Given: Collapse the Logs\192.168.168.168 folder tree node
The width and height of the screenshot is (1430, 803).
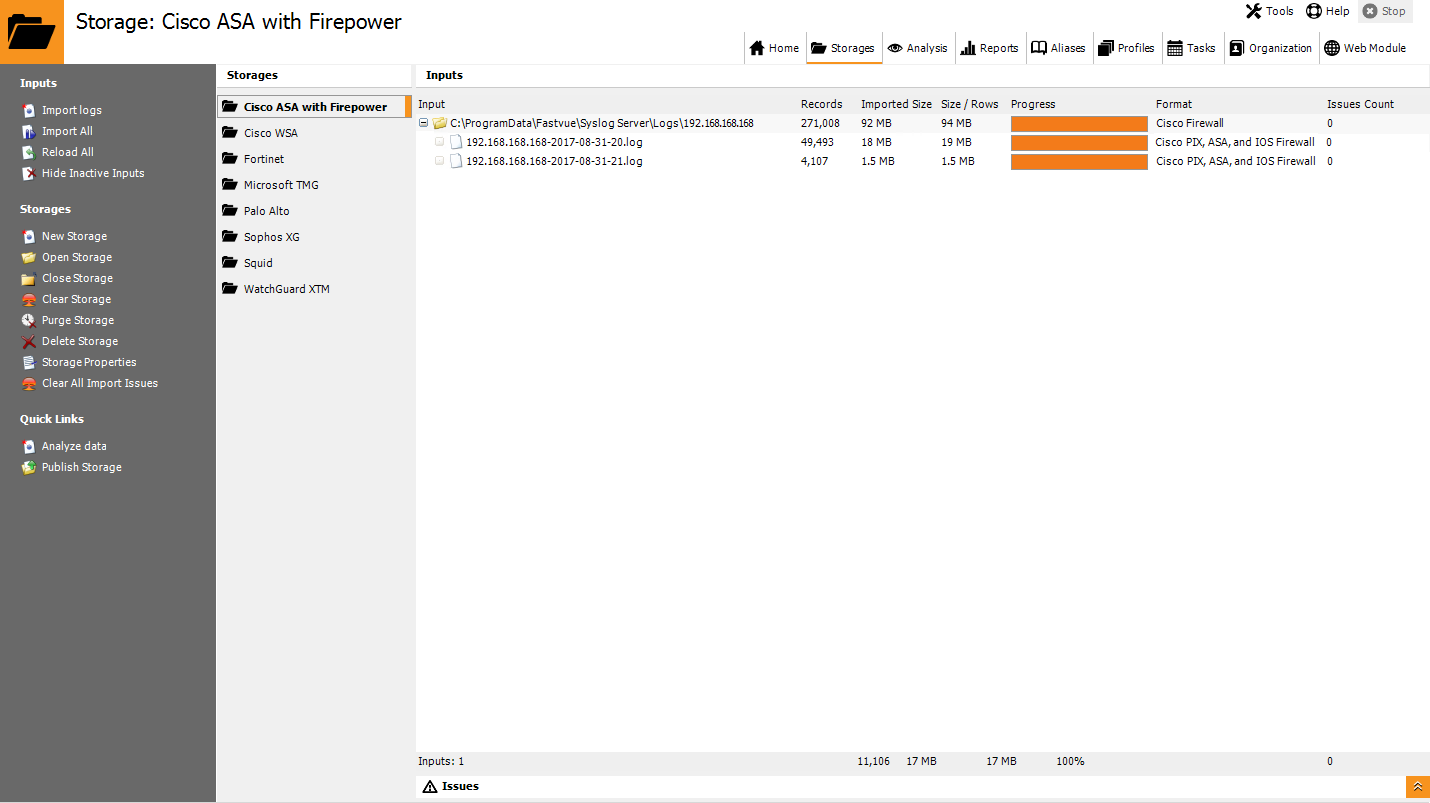Looking at the screenshot, I should tap(423, 123).
